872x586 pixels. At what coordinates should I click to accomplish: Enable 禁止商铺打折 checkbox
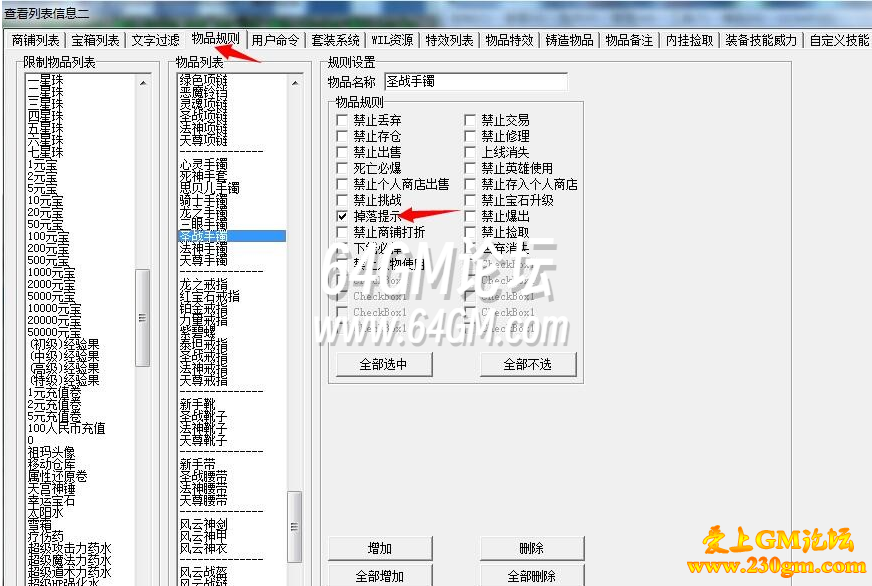[342, 232]
